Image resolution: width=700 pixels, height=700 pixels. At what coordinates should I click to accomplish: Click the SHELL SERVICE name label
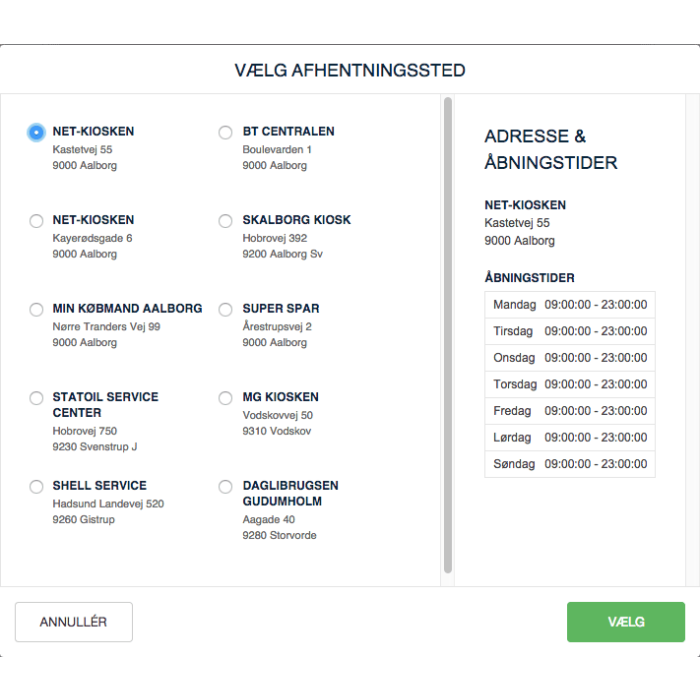click(x=100, y=485)
